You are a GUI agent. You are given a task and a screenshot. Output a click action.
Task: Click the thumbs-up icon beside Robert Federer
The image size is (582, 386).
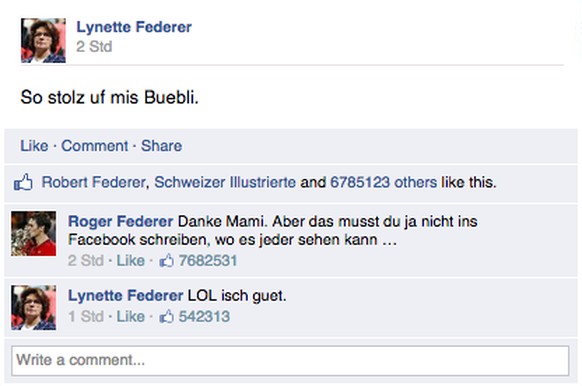pos(23,182)
